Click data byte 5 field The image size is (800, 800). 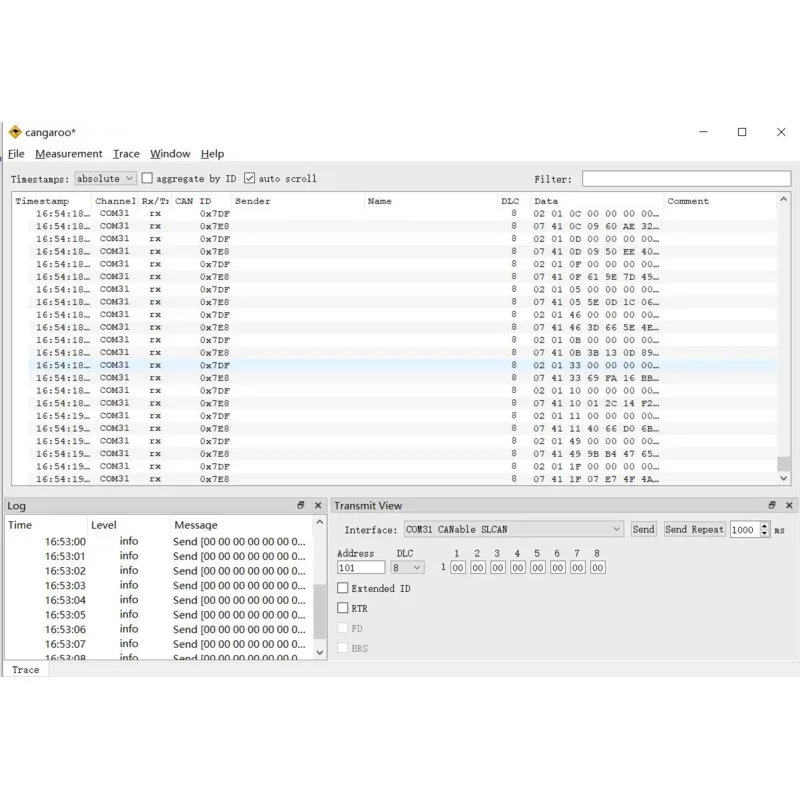click(x=537, y=567)
